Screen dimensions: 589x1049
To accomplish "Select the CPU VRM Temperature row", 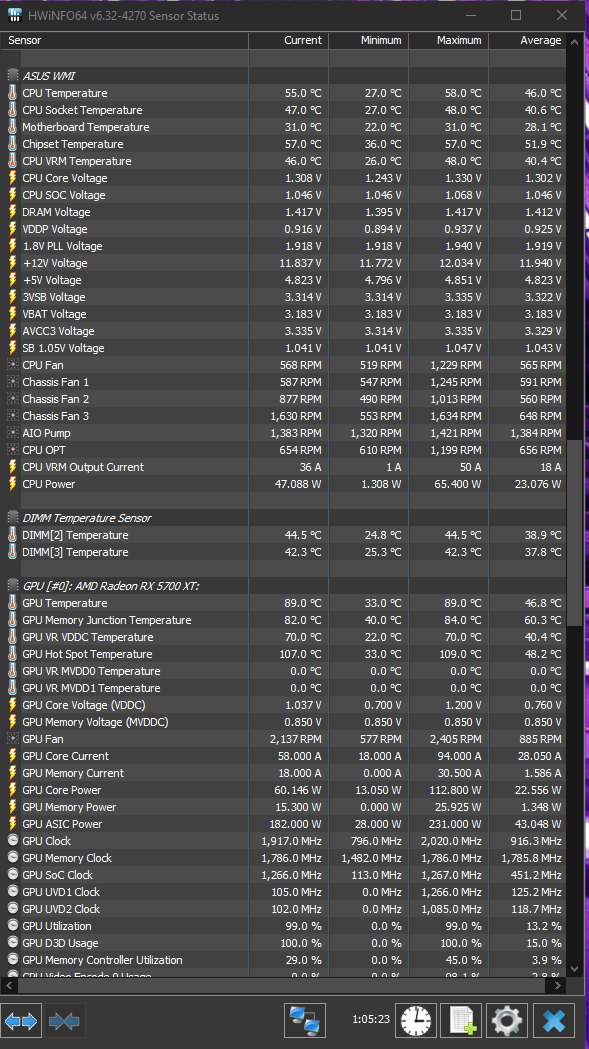I will [x=284, y=161].
